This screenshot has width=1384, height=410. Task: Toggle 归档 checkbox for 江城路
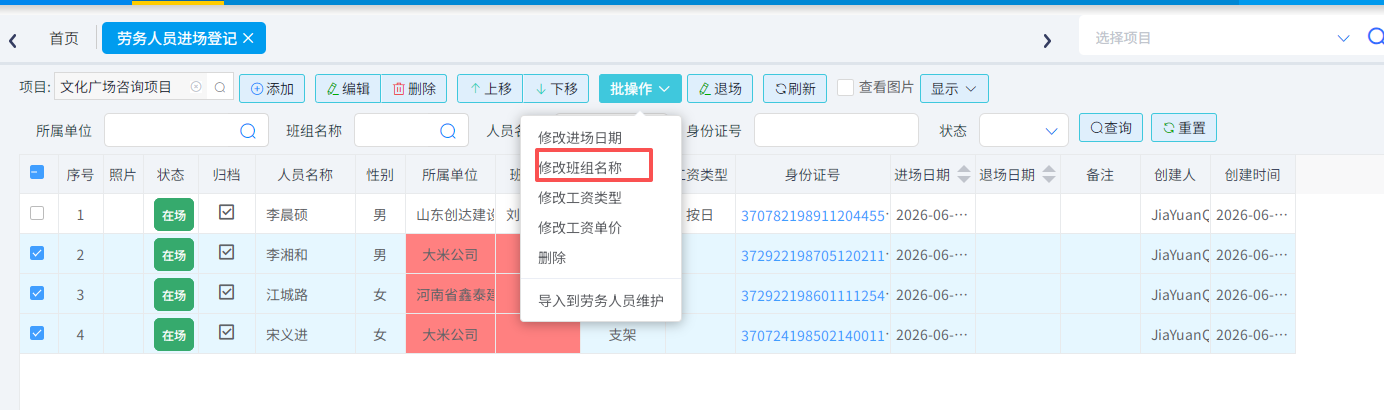point(227,292)
